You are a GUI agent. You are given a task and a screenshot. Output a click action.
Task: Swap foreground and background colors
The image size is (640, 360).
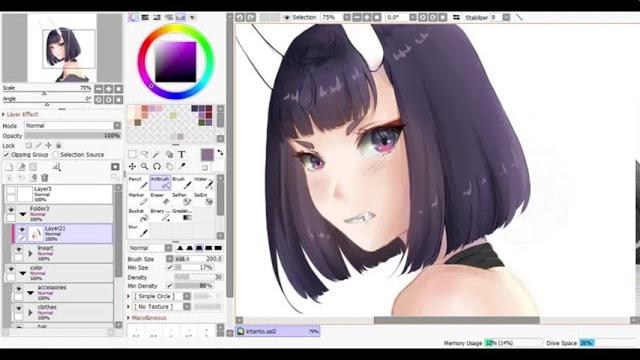(x=220, y=153)
